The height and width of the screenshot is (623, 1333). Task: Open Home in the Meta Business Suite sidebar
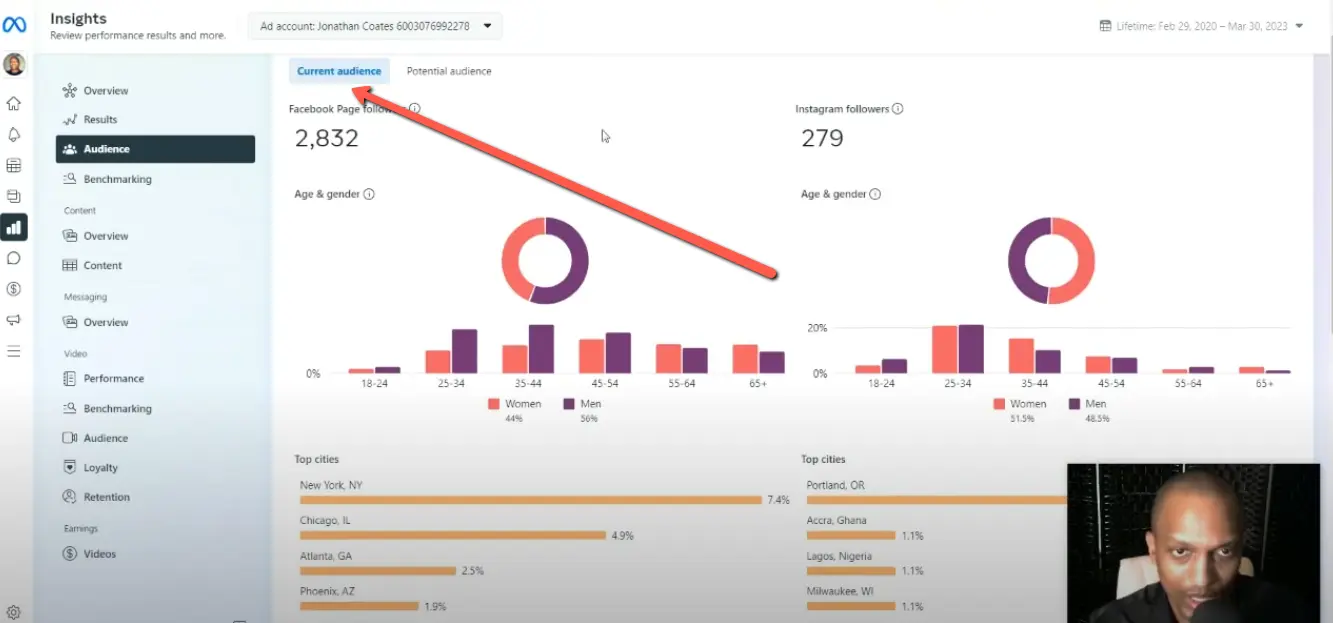(x=14, y=103)
